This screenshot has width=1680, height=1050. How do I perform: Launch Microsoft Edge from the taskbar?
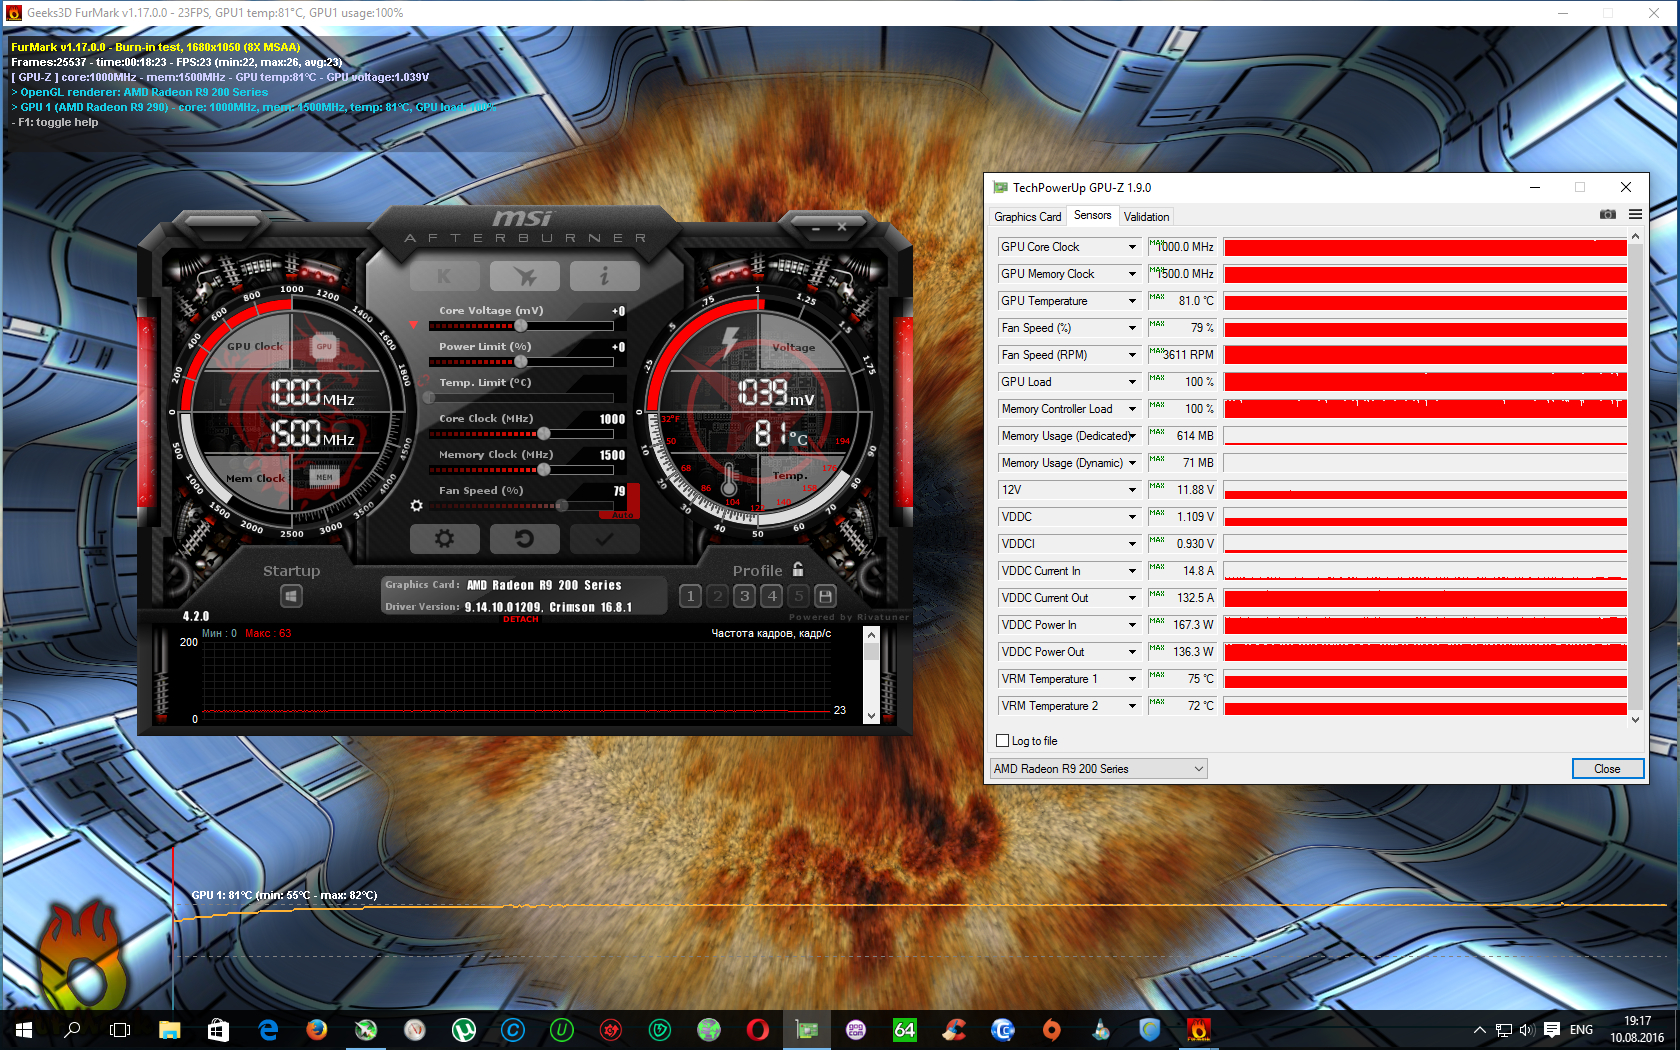[x=268, y=1030]
